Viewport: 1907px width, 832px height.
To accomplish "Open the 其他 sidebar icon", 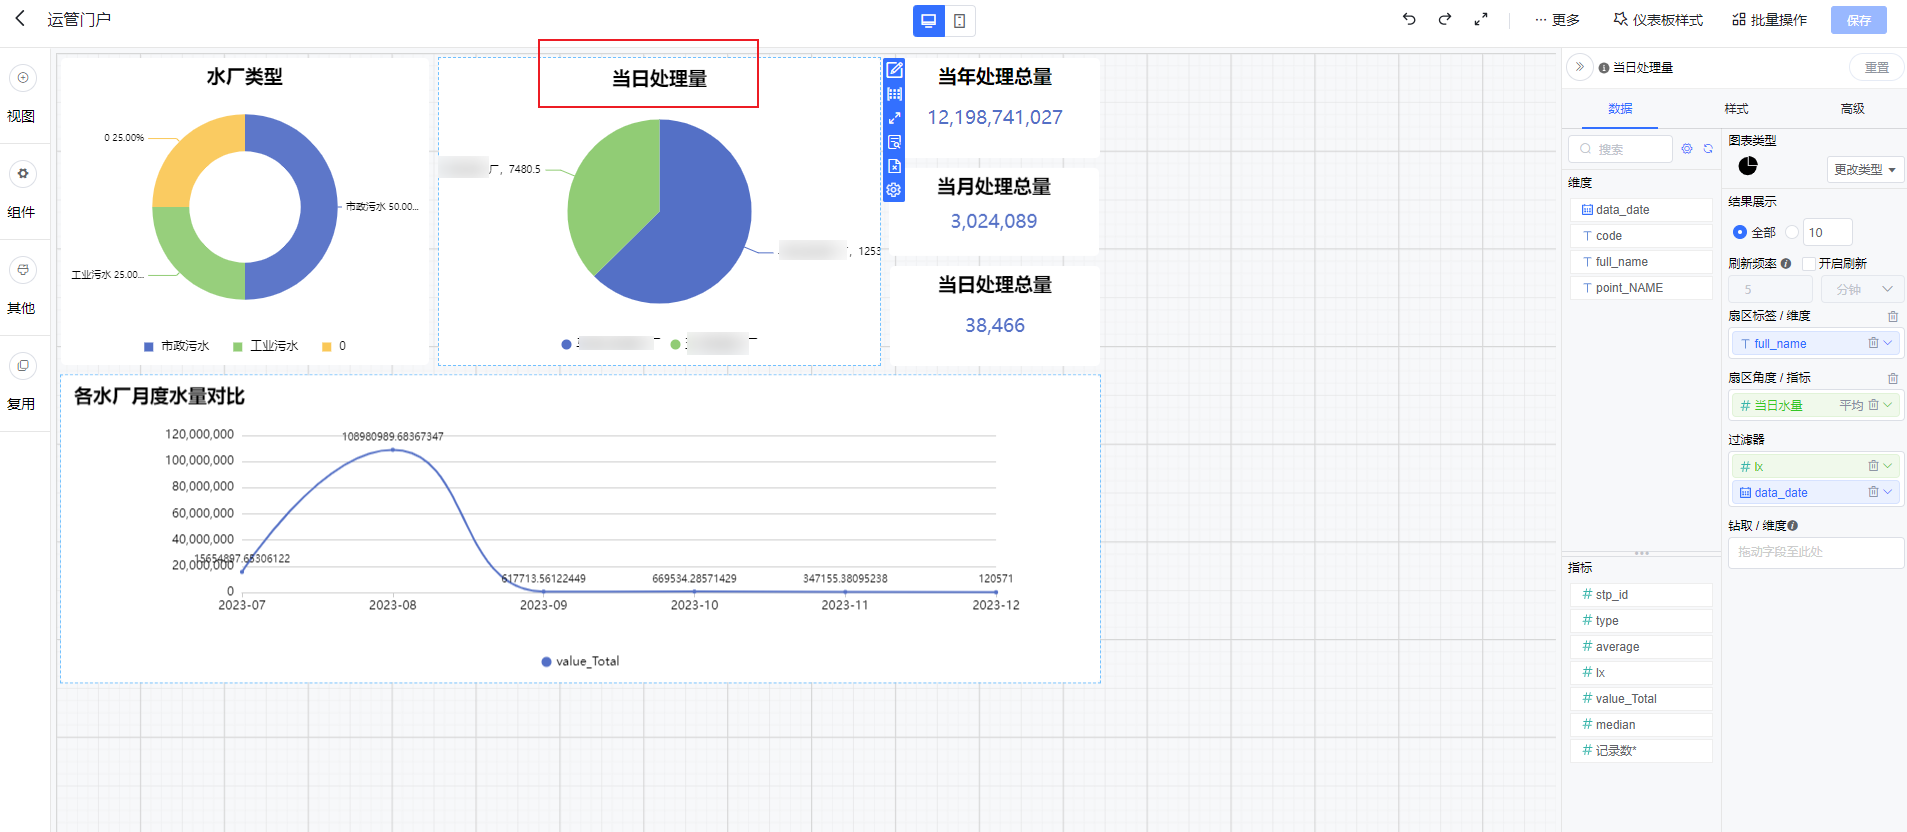I will (x=23, y=270).
